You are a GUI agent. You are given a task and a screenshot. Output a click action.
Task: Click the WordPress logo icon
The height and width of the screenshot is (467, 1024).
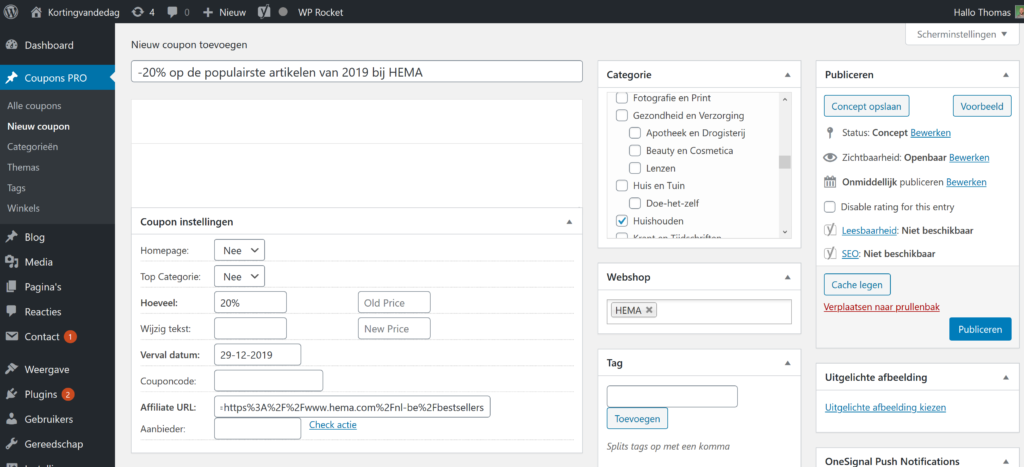pos(12,13)
